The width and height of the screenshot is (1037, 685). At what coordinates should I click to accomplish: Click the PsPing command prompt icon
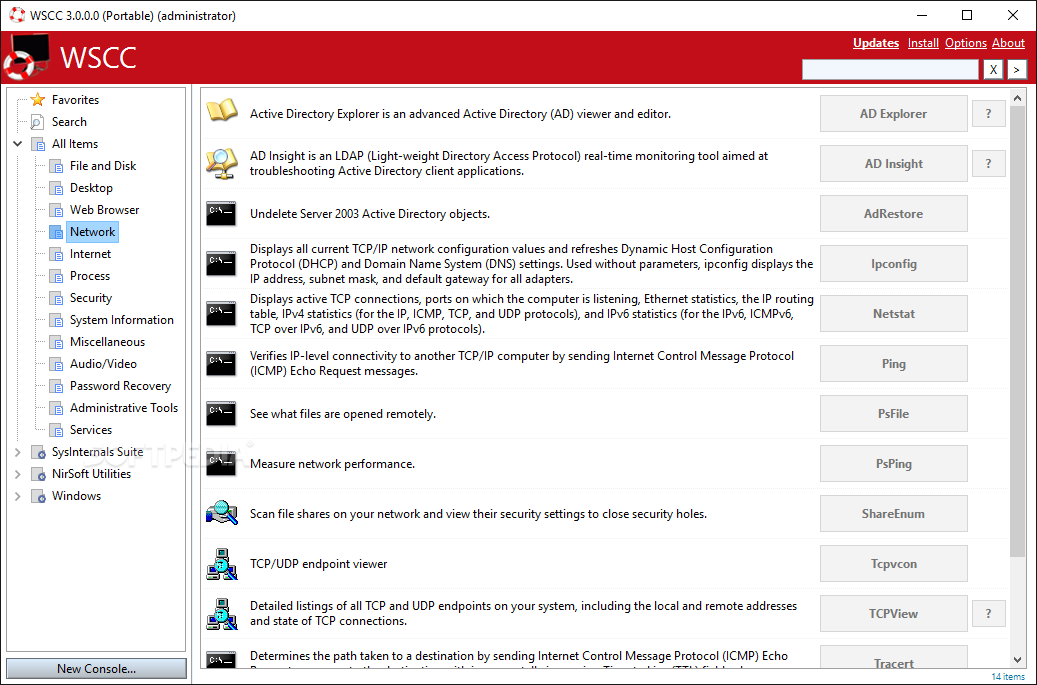pos(221,463)
